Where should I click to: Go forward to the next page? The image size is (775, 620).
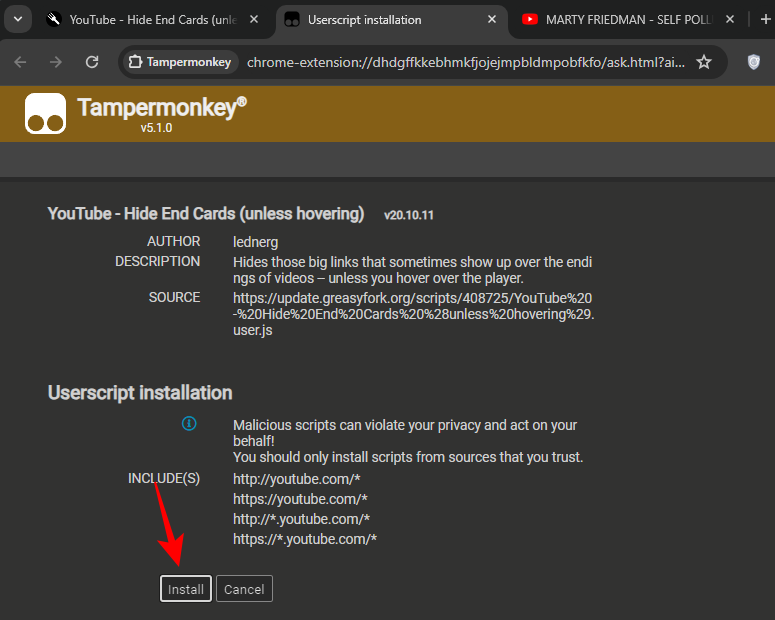coord(56,62)
